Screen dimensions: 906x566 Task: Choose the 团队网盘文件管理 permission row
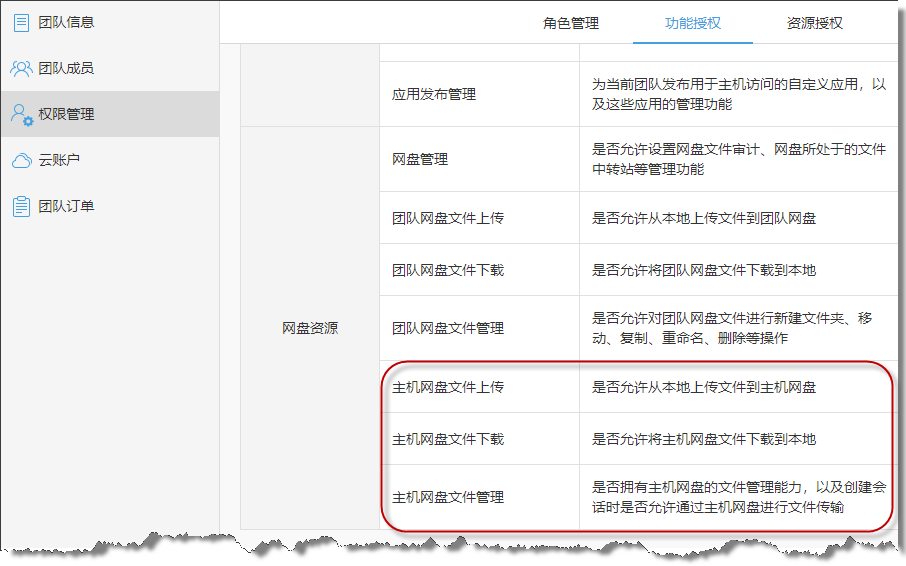(x=447, y=328)
